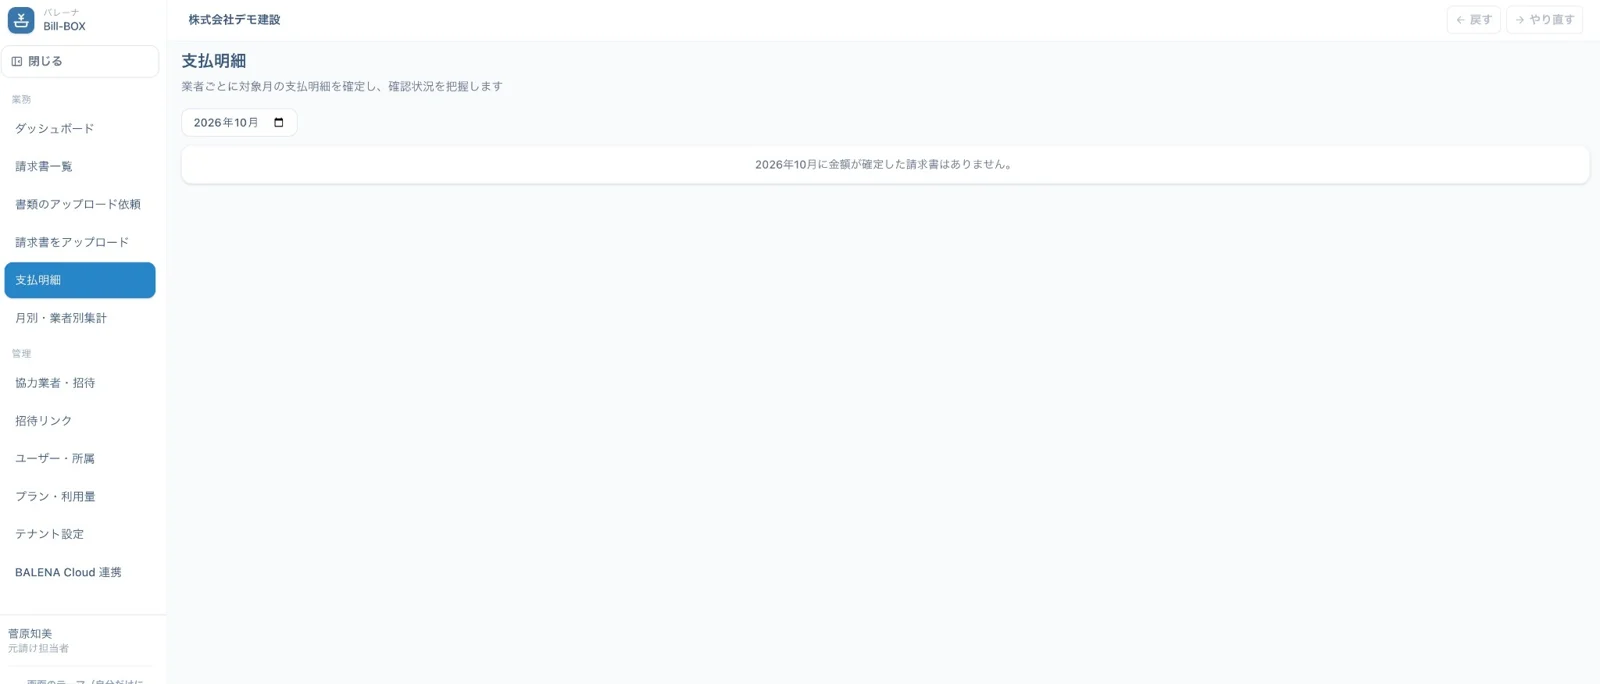Open 書類のアップロード依頼 menu item
Viewport: 1600px width, 684px height.
coord(80,204)
